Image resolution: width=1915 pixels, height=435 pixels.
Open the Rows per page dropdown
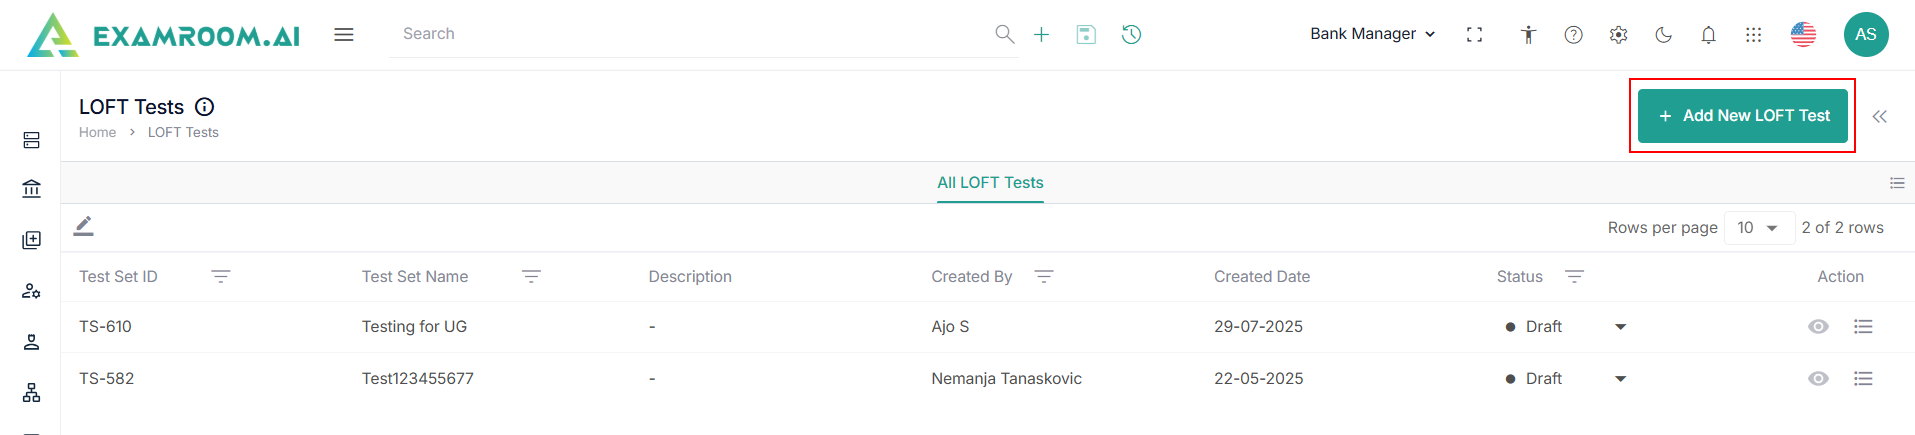tap(1758, 228)
